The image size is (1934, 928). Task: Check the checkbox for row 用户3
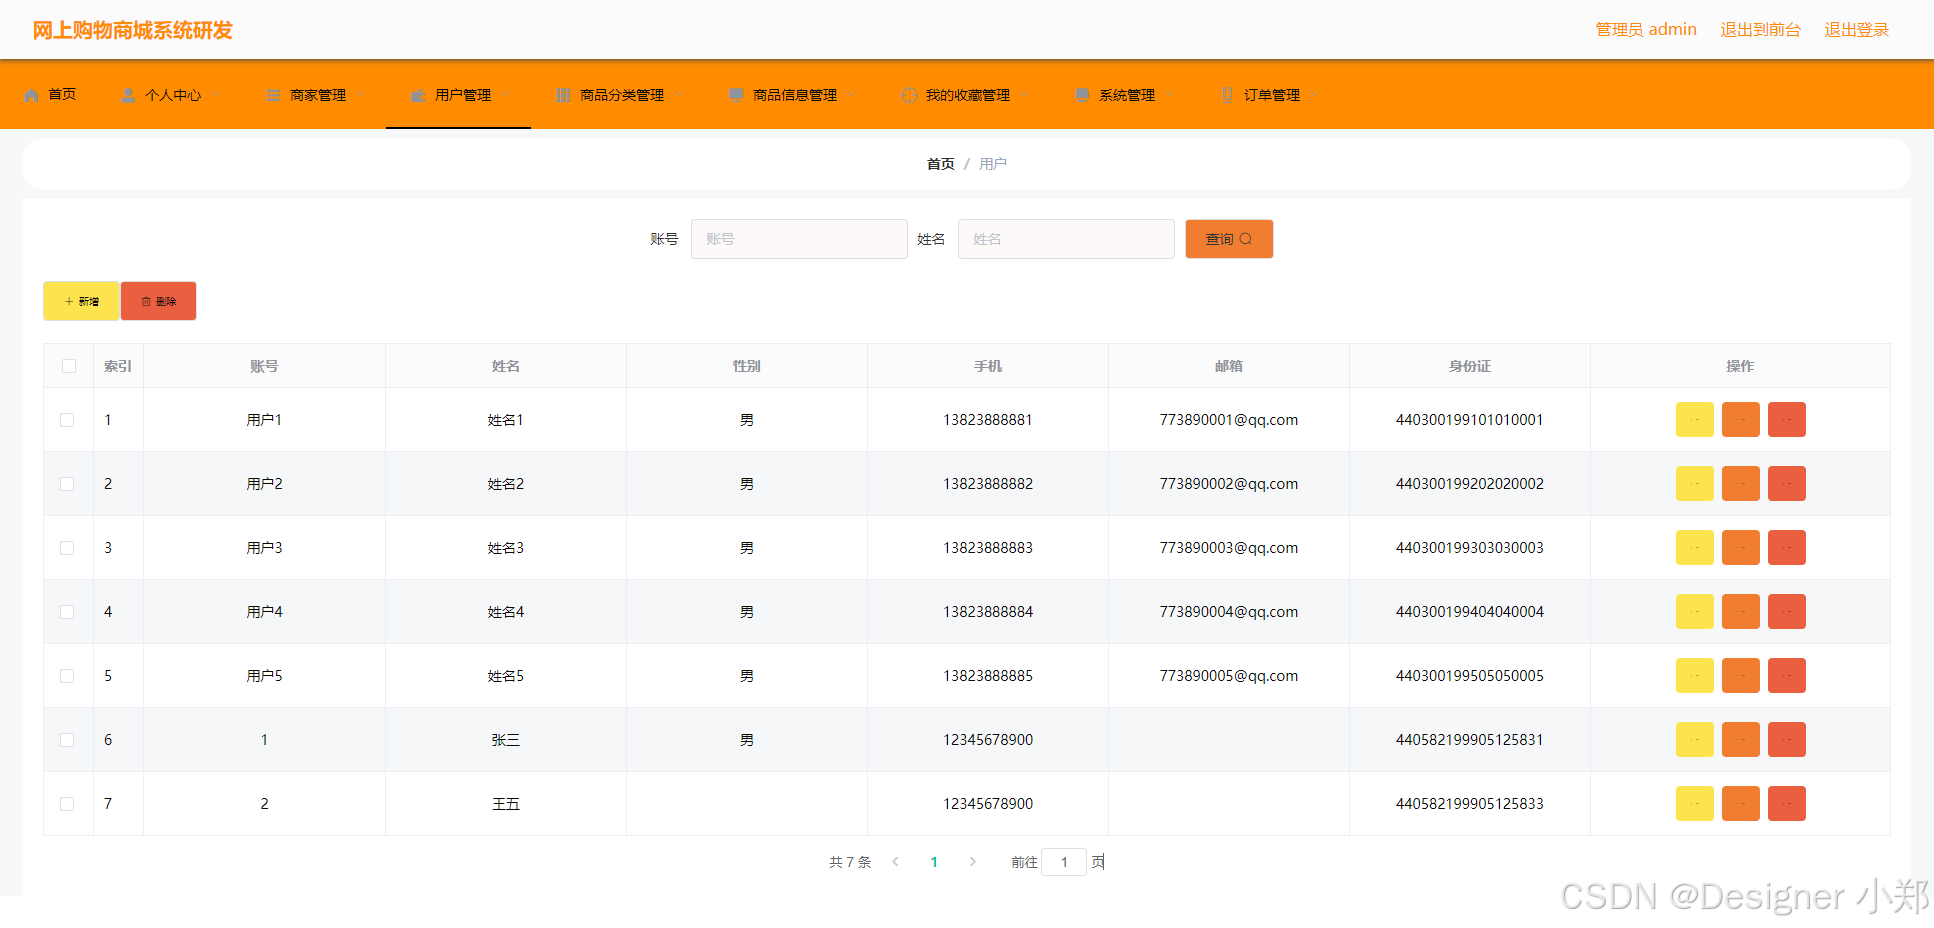click(67, 548)
